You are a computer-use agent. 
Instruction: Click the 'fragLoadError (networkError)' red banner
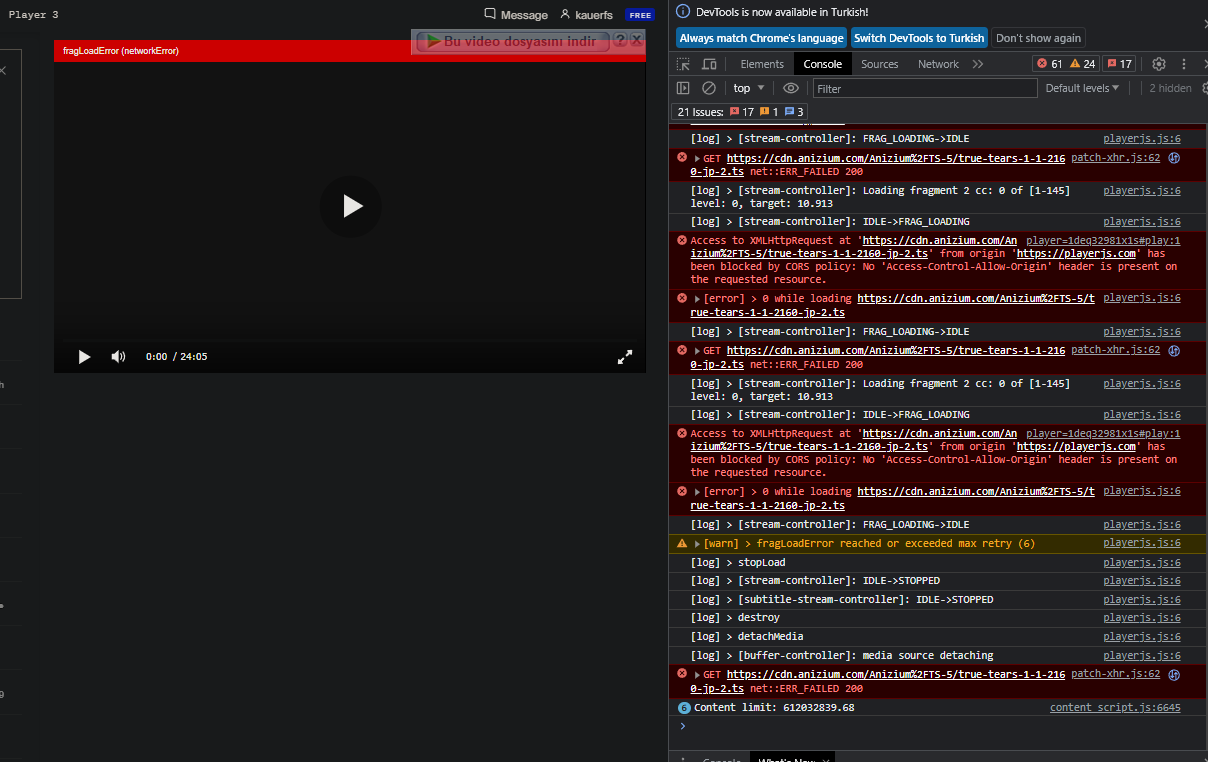click(x=350, y=51)
